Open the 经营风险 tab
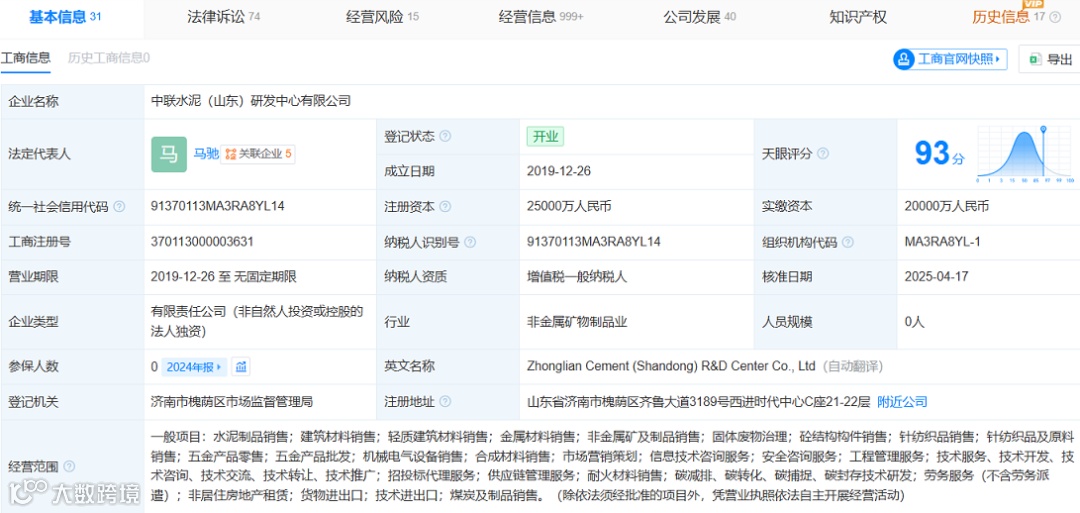Screen dimensions: 1080x513 tap(382, 17)
